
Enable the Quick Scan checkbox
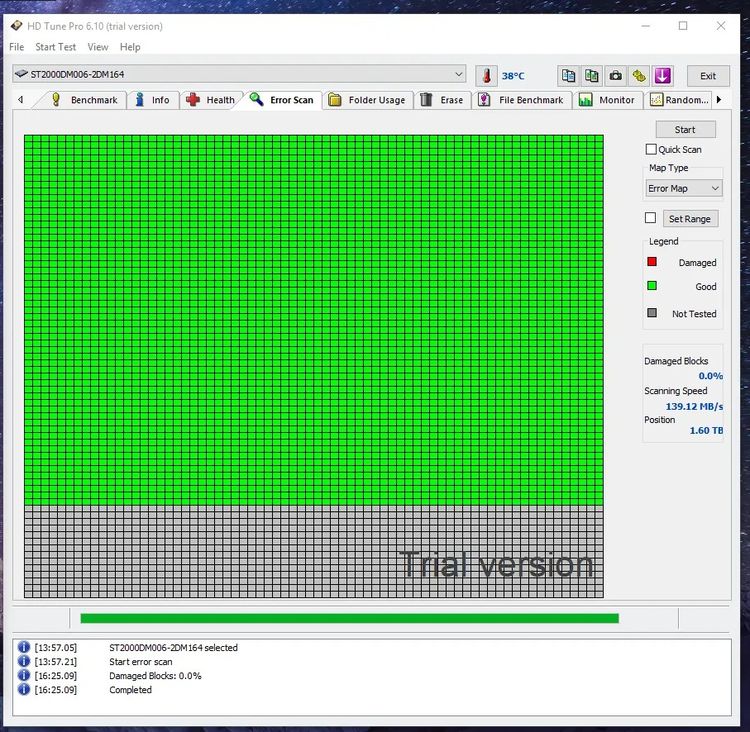(651, 149)
